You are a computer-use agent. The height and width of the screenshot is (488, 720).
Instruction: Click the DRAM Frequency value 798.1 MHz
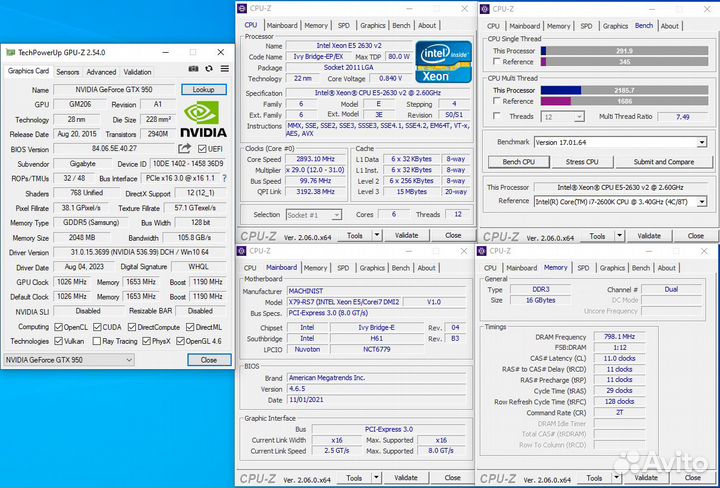coord(619,337)
